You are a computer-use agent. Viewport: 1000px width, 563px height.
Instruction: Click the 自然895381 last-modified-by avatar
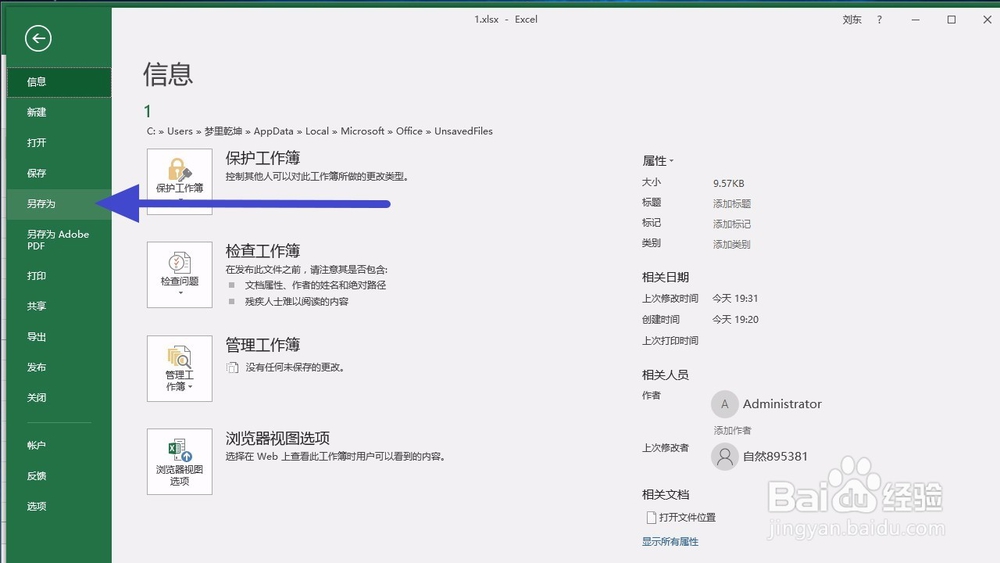[x=724, y=457]
